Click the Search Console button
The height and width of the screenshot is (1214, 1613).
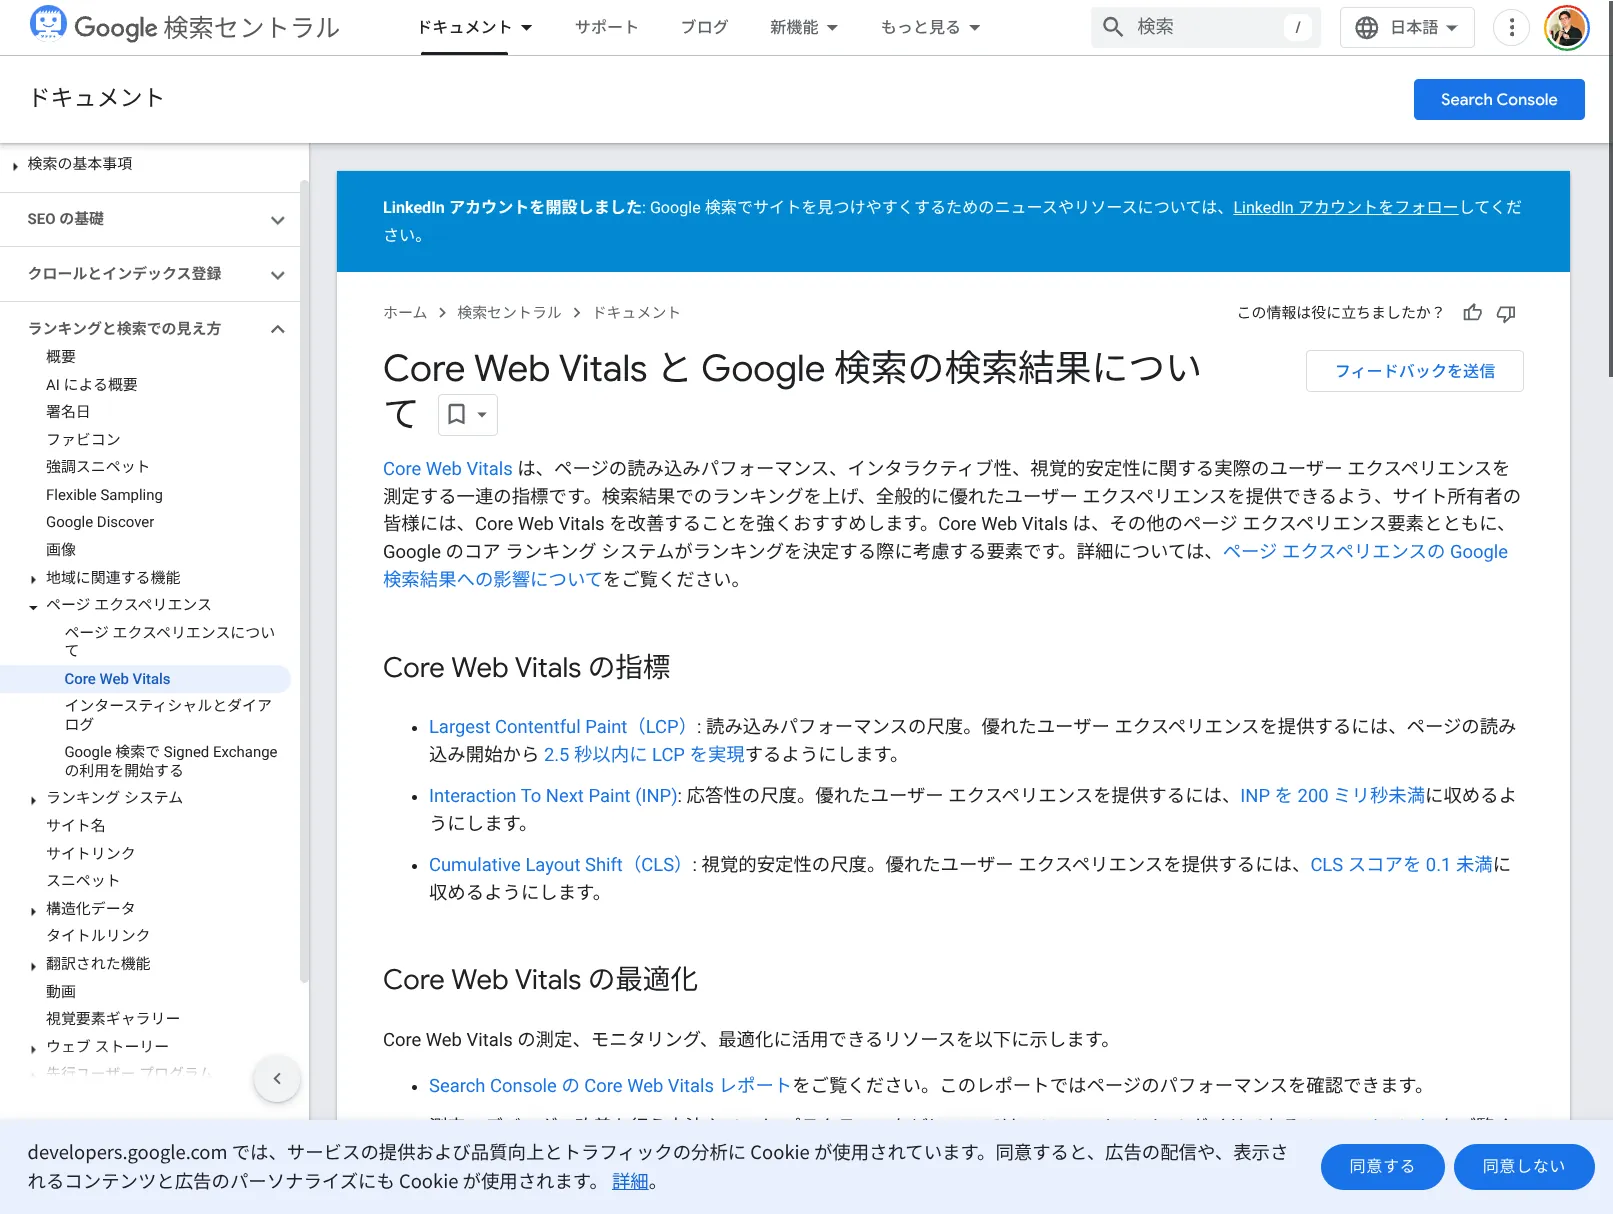coord(1498,99)
